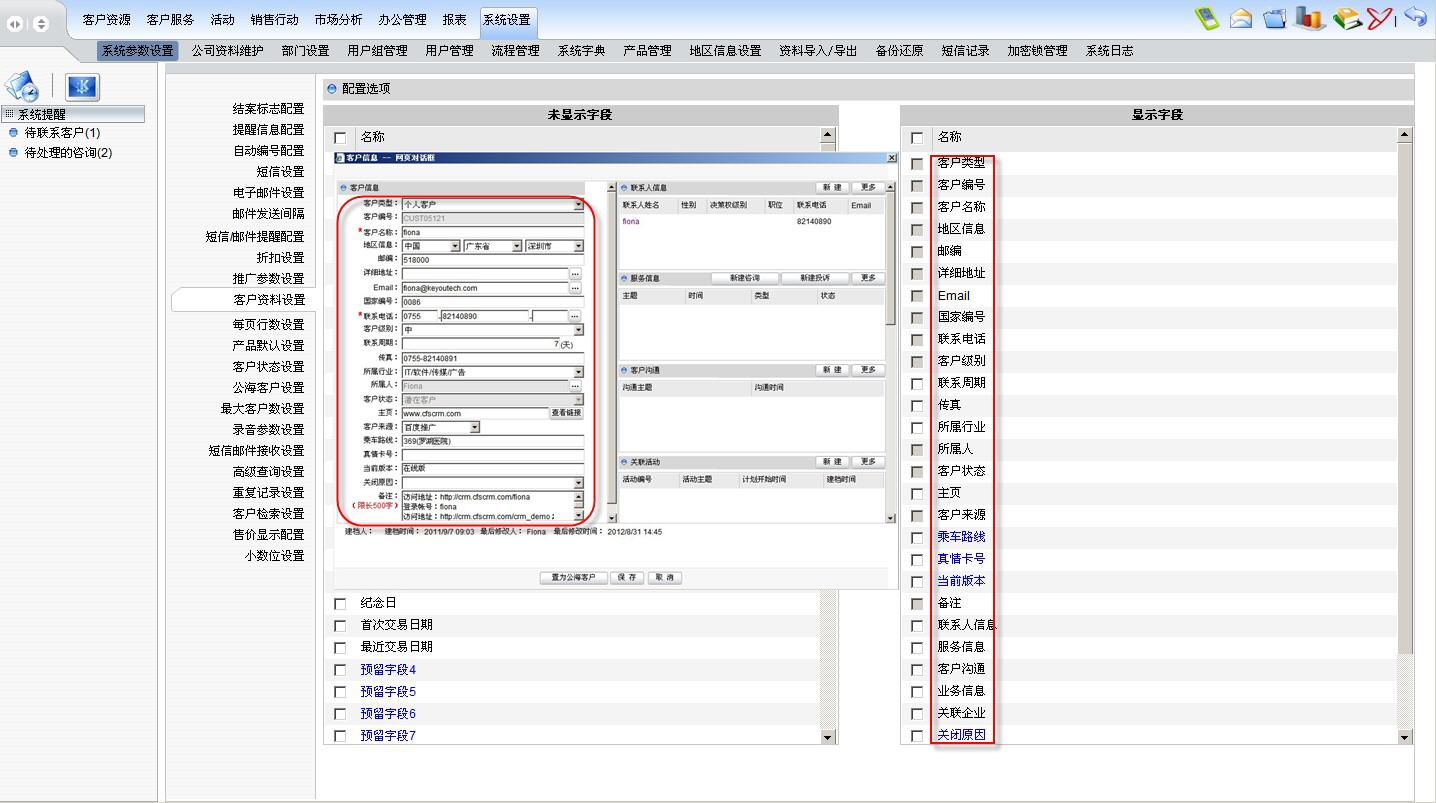Toggle the 名称 header checkbox in 未显示字段
Image resolution: width=1436 pixels, height=803 pixels.
click(340, 138)
